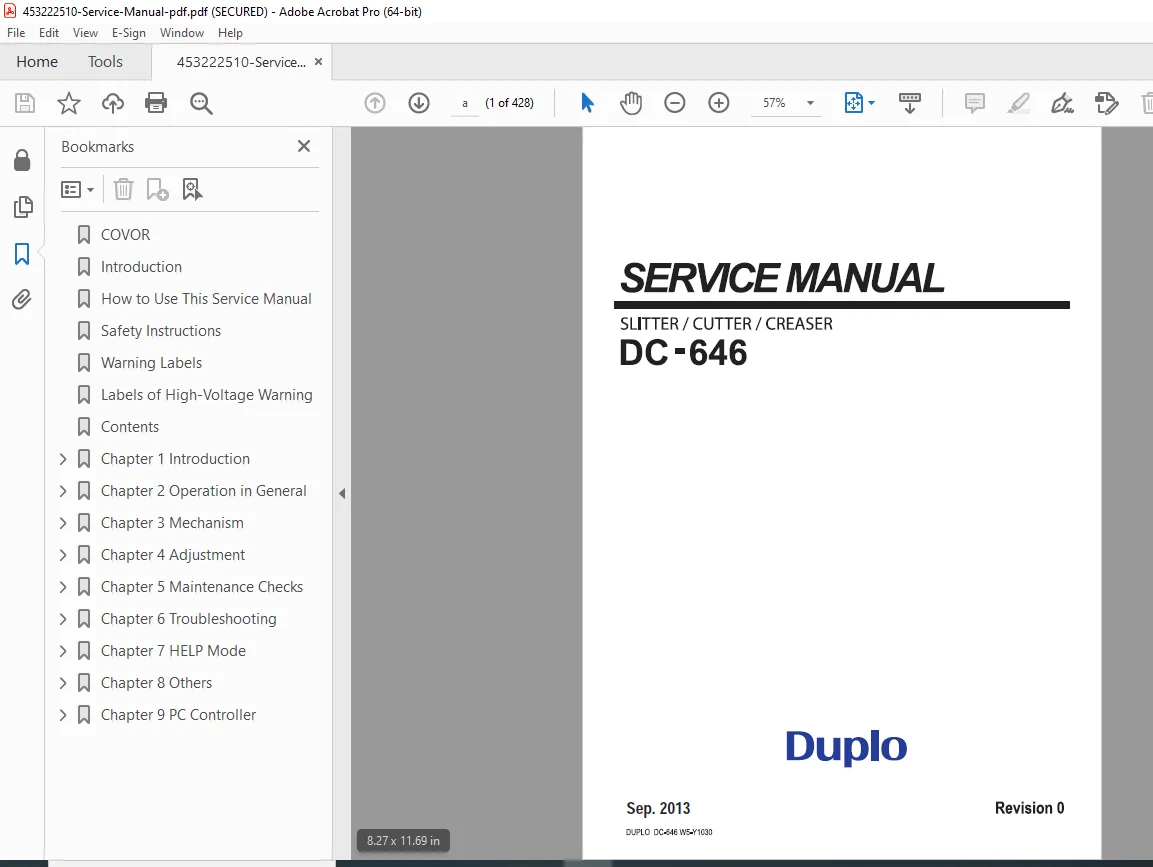Switch to the Home tab
Screen dimensions: 1153x867
tap(37, 62)
